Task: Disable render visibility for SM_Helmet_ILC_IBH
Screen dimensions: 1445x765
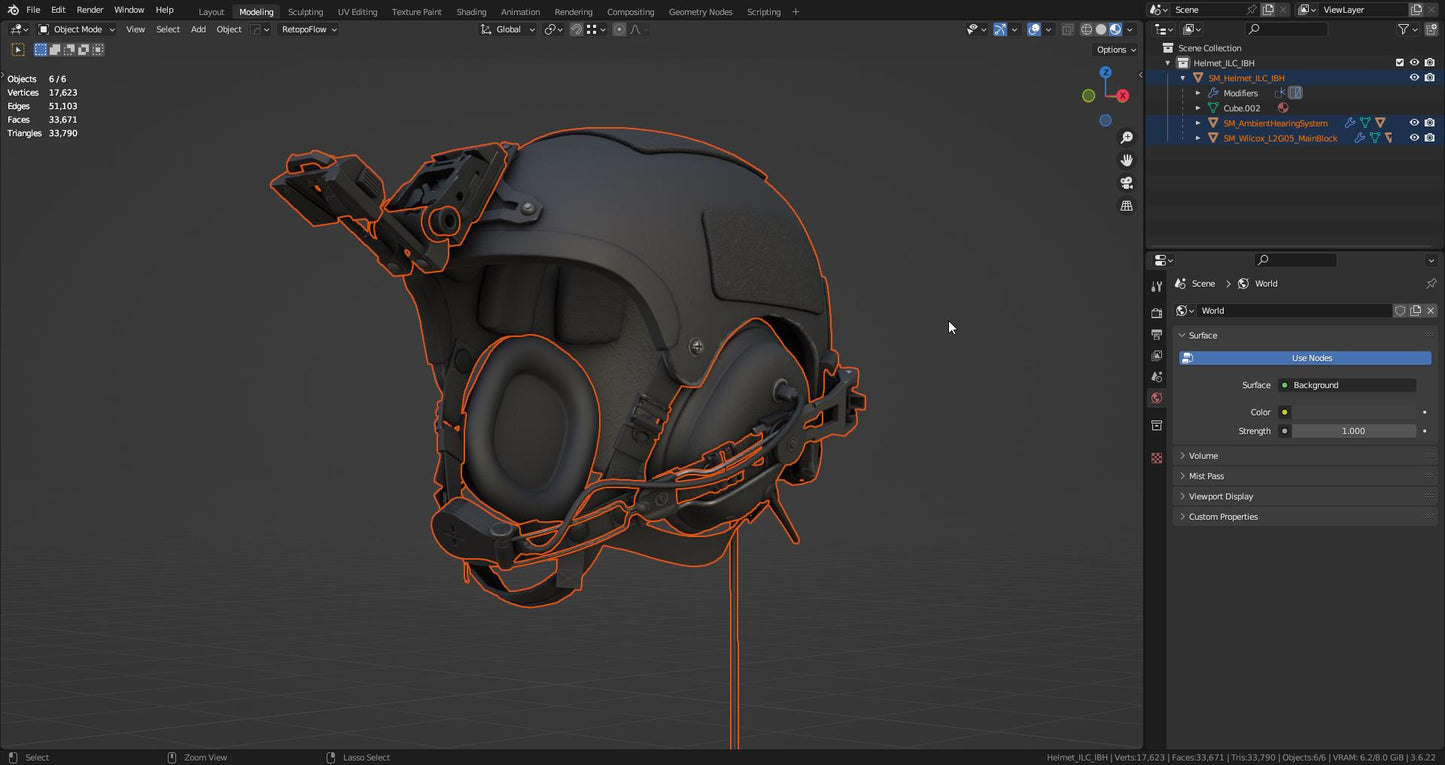Action: pyautogui.click(x=1430, y=77)
